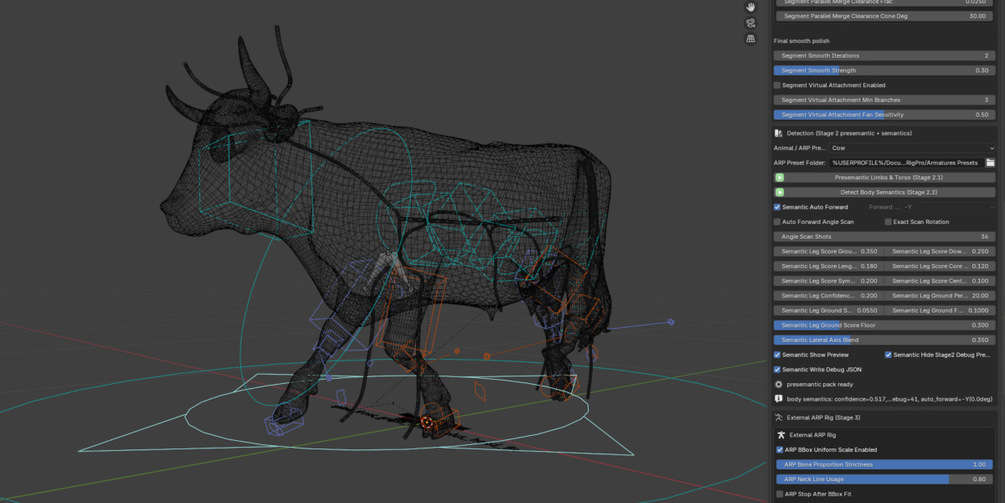Enable Auto Forward Angle Scan checkbox

click(777, 222)
